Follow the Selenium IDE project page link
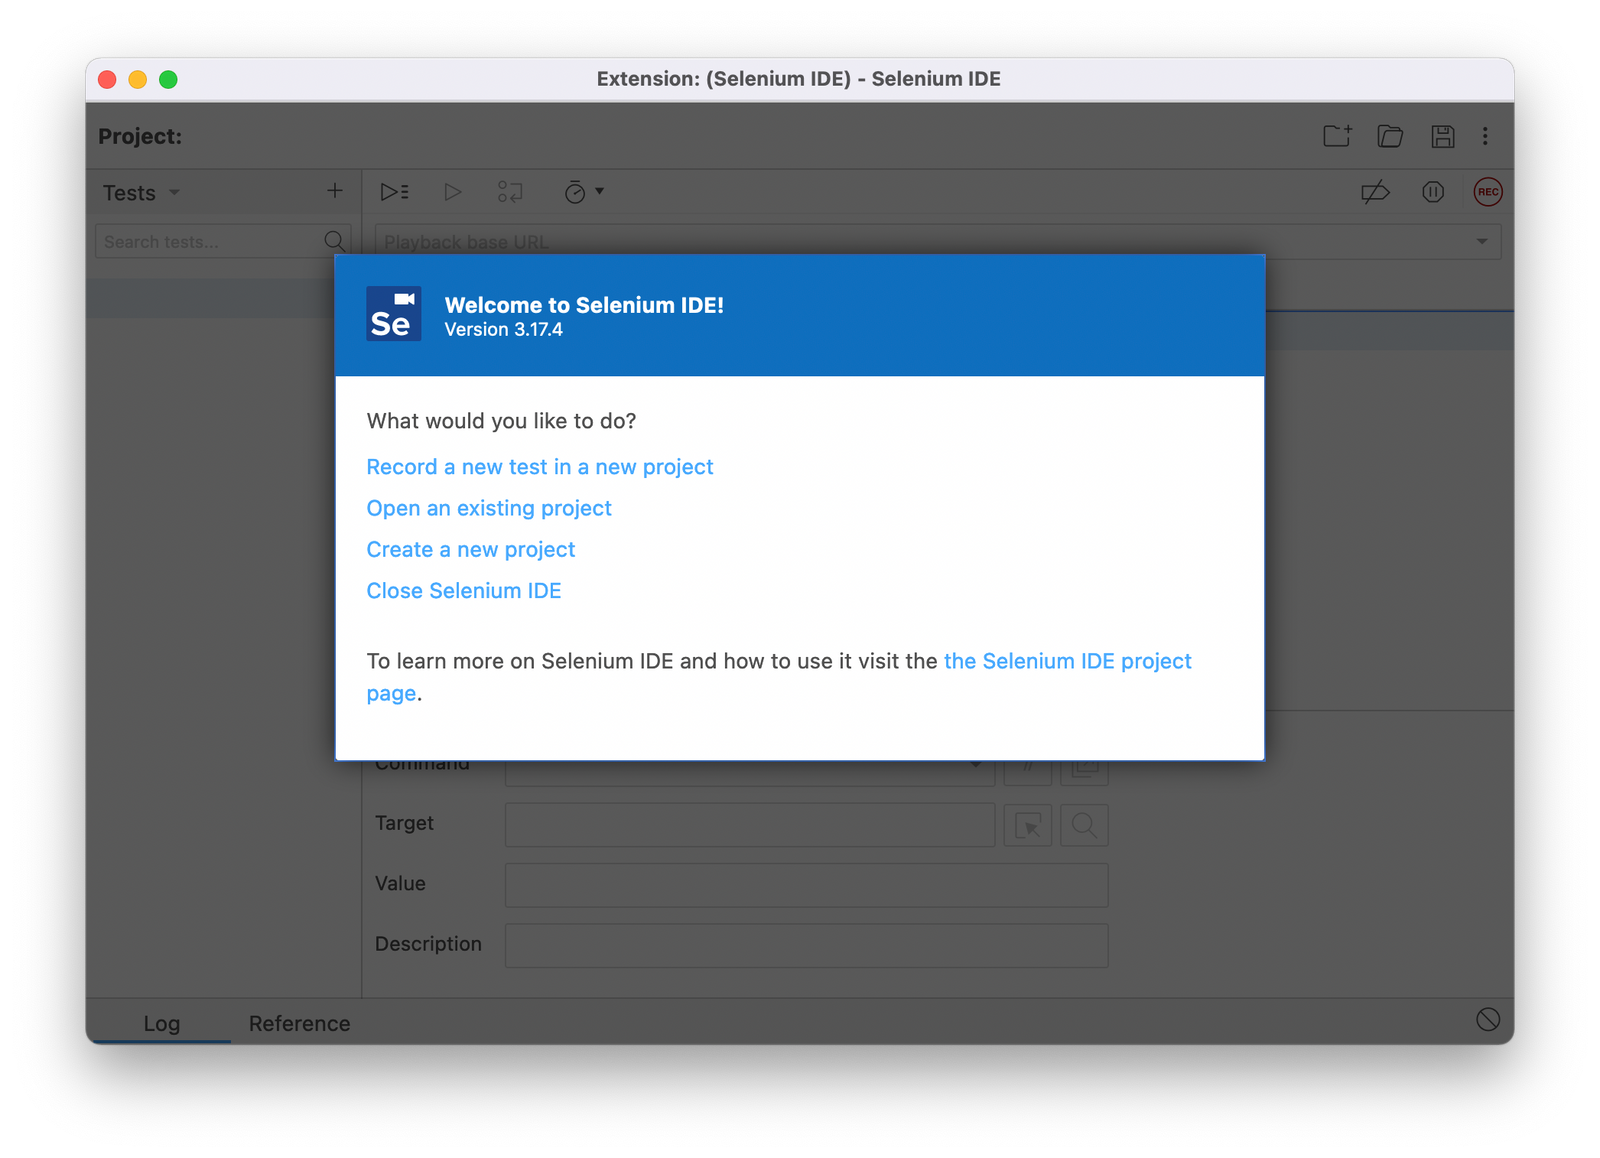The width and height of the screenshot is (1600, 1158). [x=1066, y=661]
